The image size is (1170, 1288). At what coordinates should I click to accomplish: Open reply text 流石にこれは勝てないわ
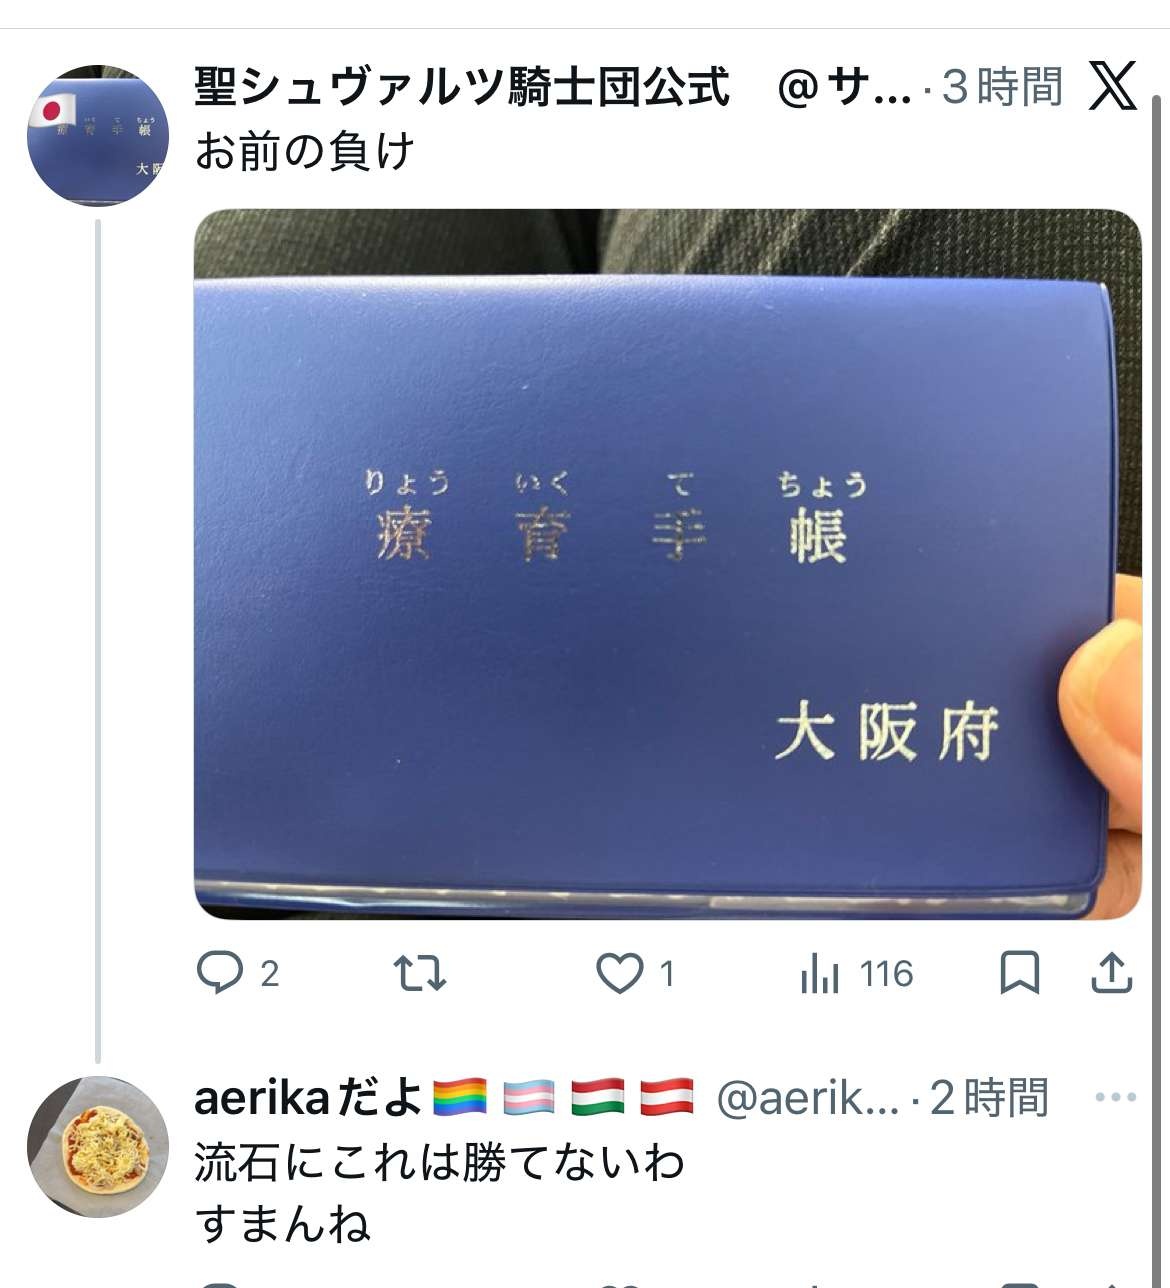[x=440, y=1162]
